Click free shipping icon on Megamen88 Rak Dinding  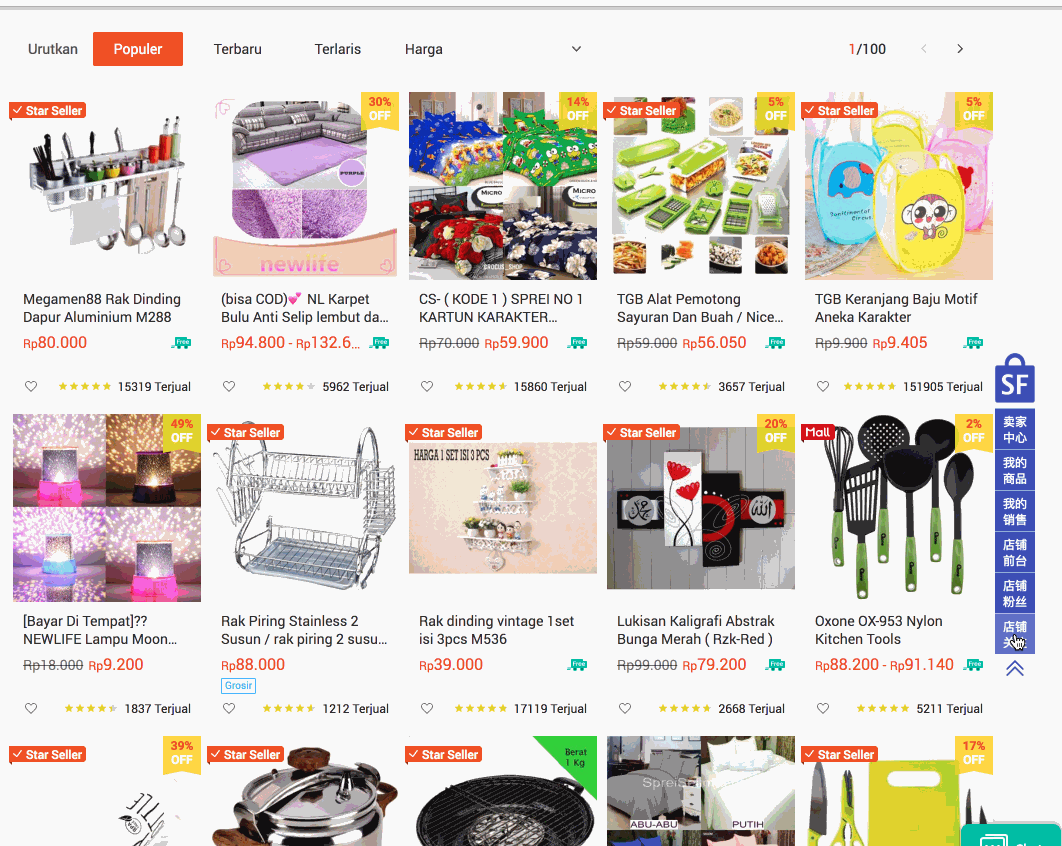click(x=181, y=343)
